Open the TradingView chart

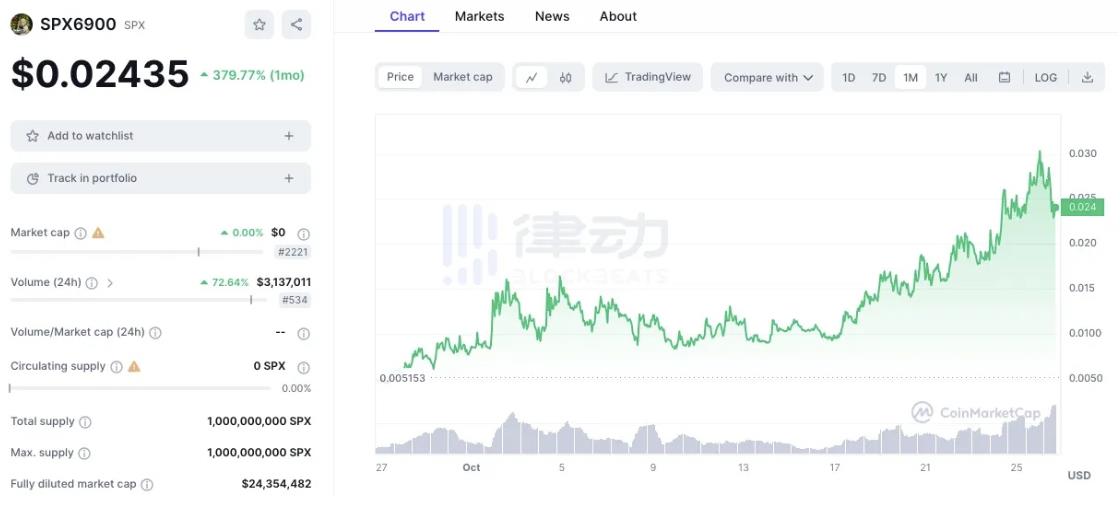pos(648,77)
